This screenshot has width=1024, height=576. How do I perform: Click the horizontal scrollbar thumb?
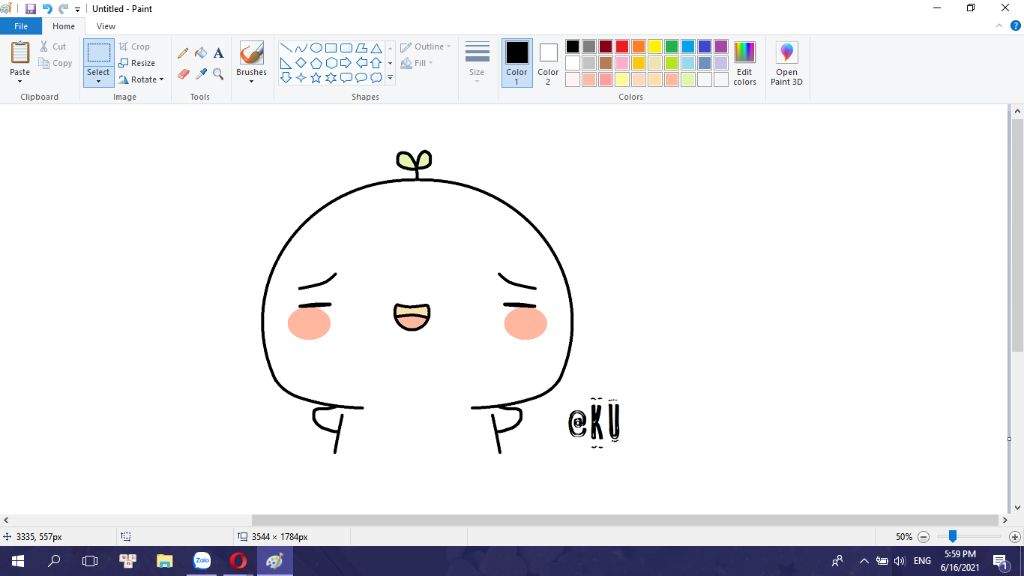click(625, 520)
